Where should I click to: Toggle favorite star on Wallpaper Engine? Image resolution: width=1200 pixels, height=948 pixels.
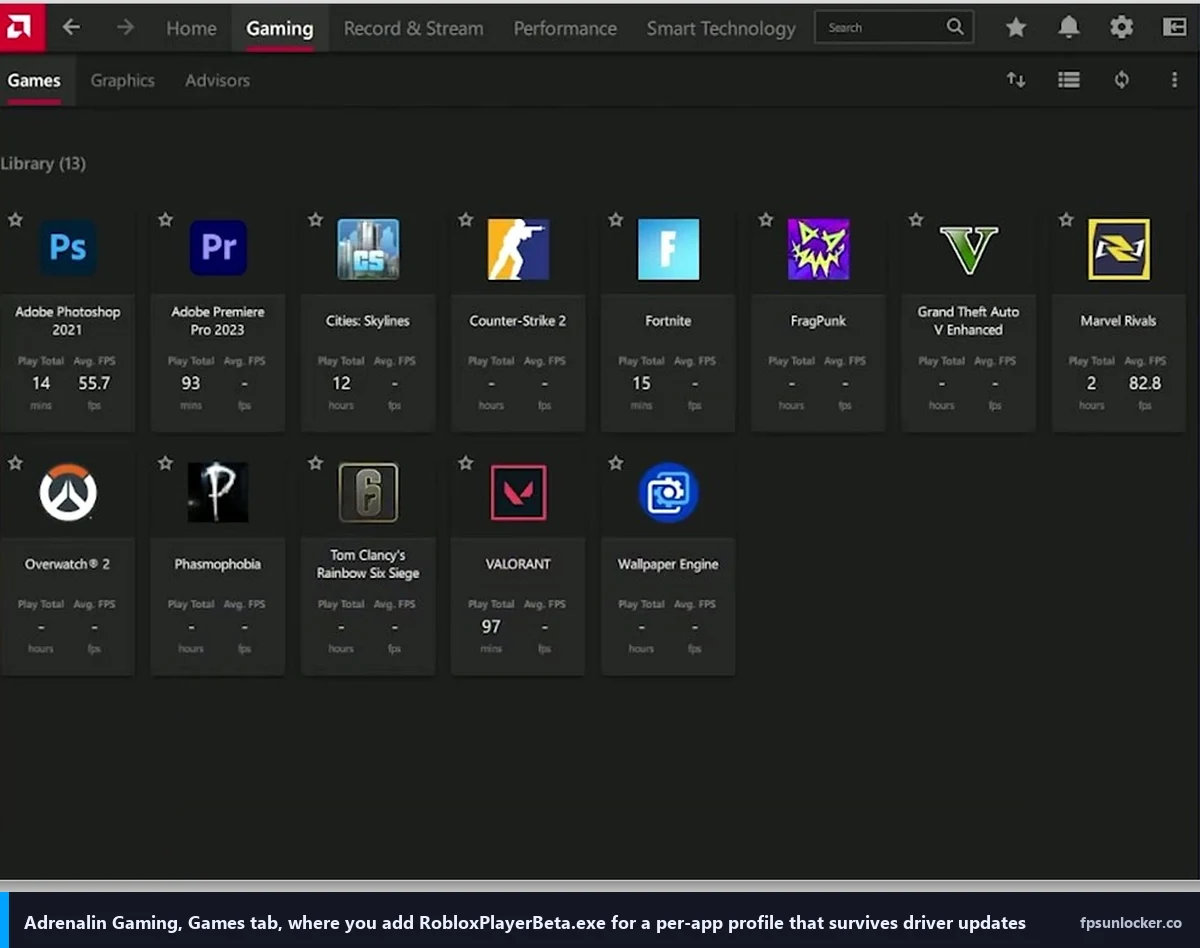615,463
